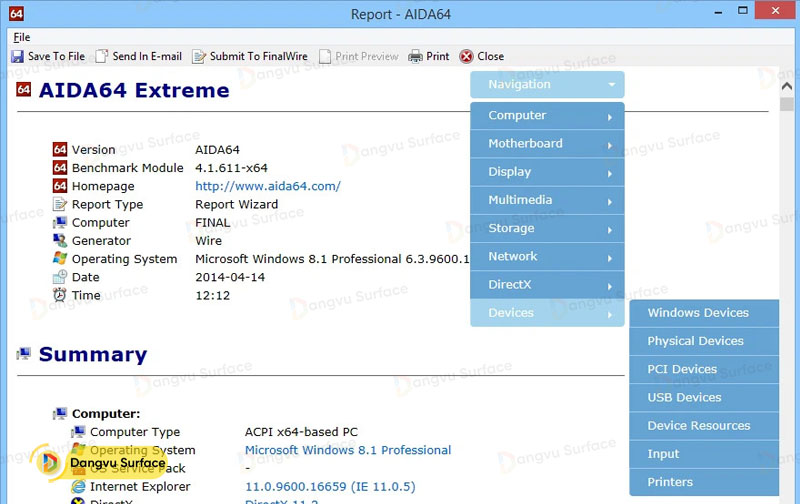Screen dimensions: 800x504
Task: Click the AIDA64 logo in title bar
Action: tap(16, 13)
